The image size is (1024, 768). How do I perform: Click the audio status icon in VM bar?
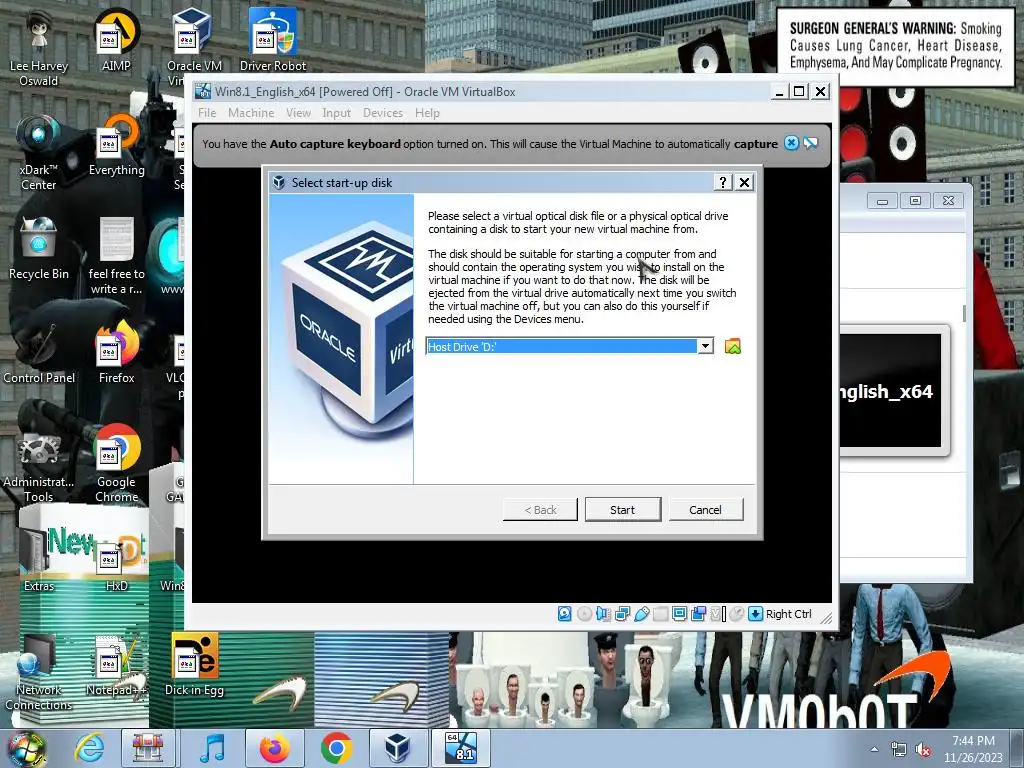pyautogui.click(x=603, y=614)
